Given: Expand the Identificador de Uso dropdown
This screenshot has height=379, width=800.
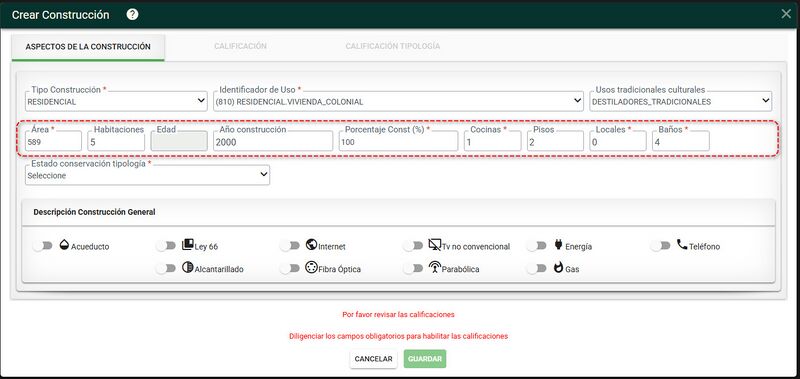Looking at the screenshot, I should click(x=398, y=102).
